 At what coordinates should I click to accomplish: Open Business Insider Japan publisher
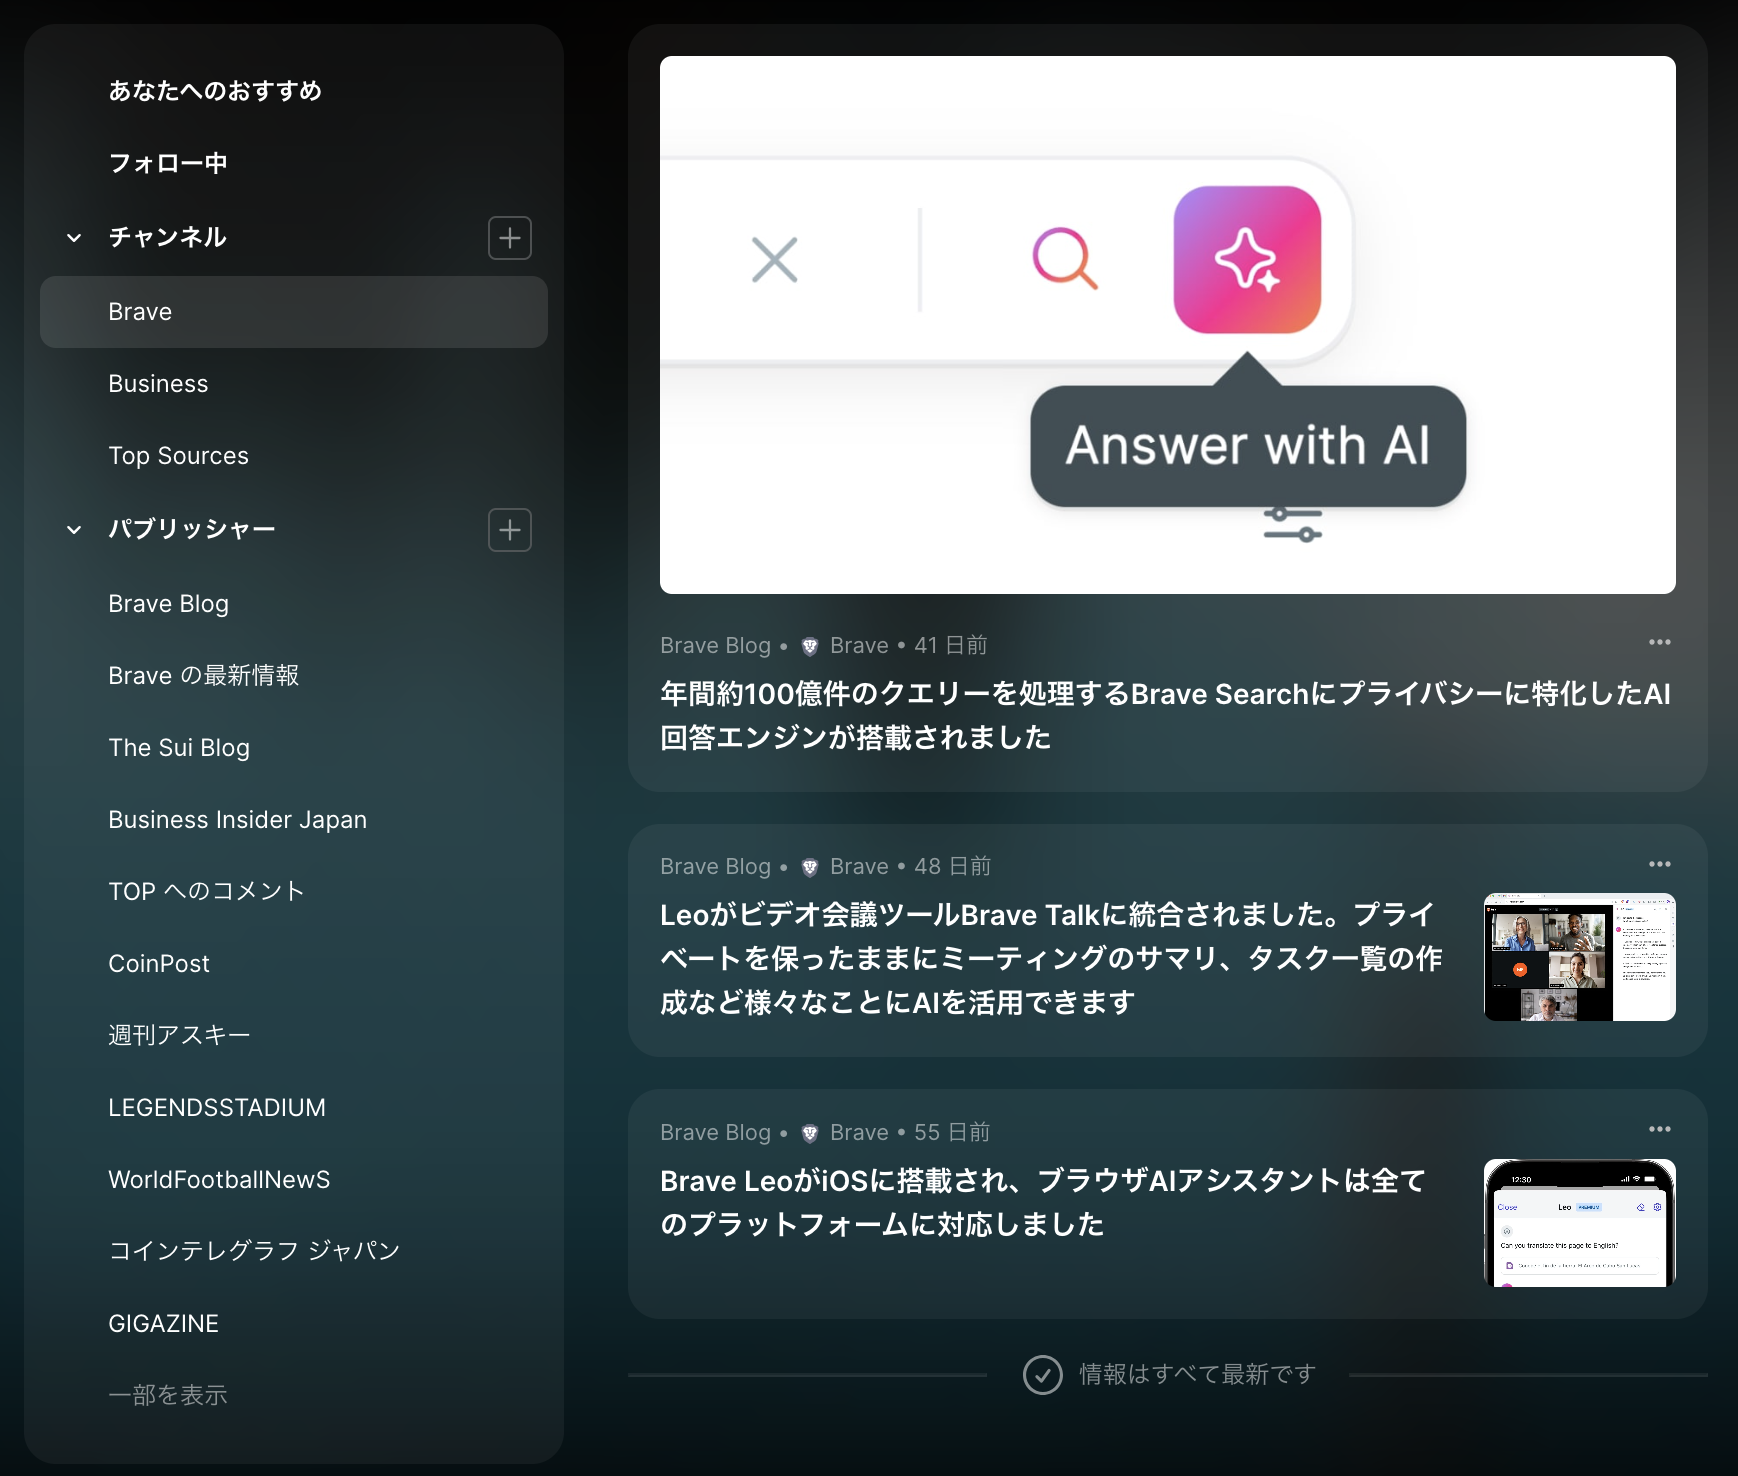coord(294,820)
